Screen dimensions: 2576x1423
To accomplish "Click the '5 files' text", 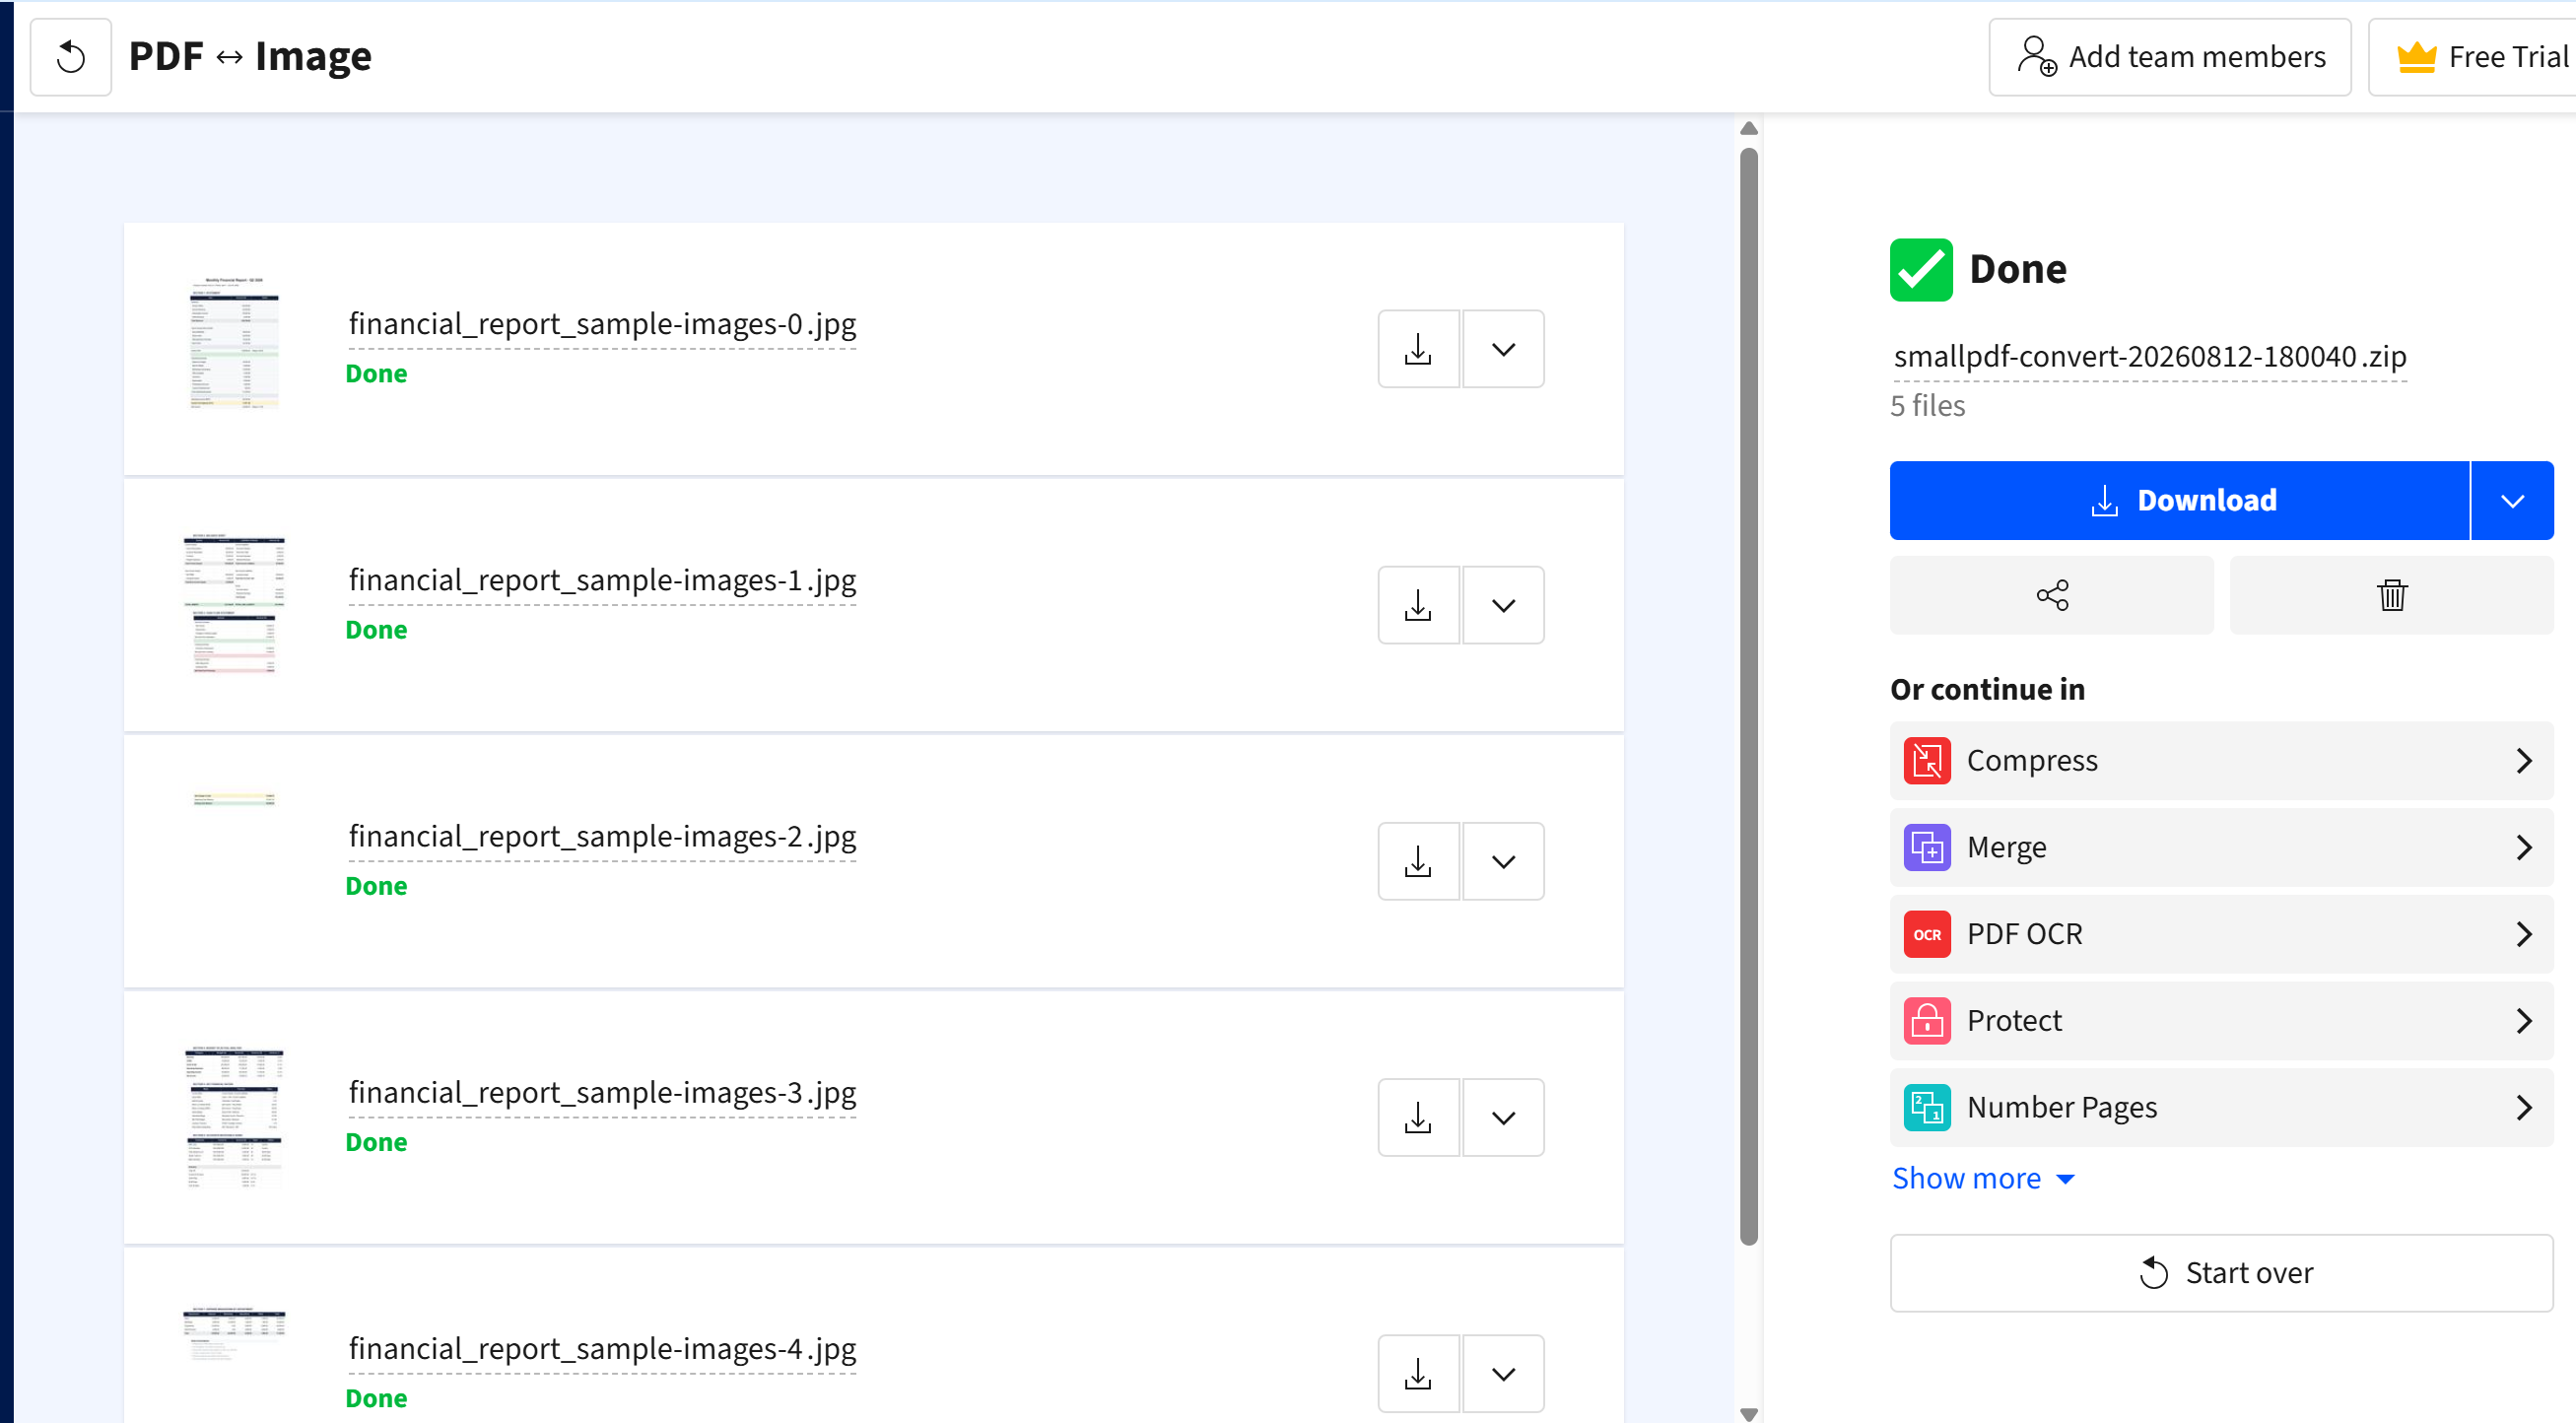I will 1927,405.
